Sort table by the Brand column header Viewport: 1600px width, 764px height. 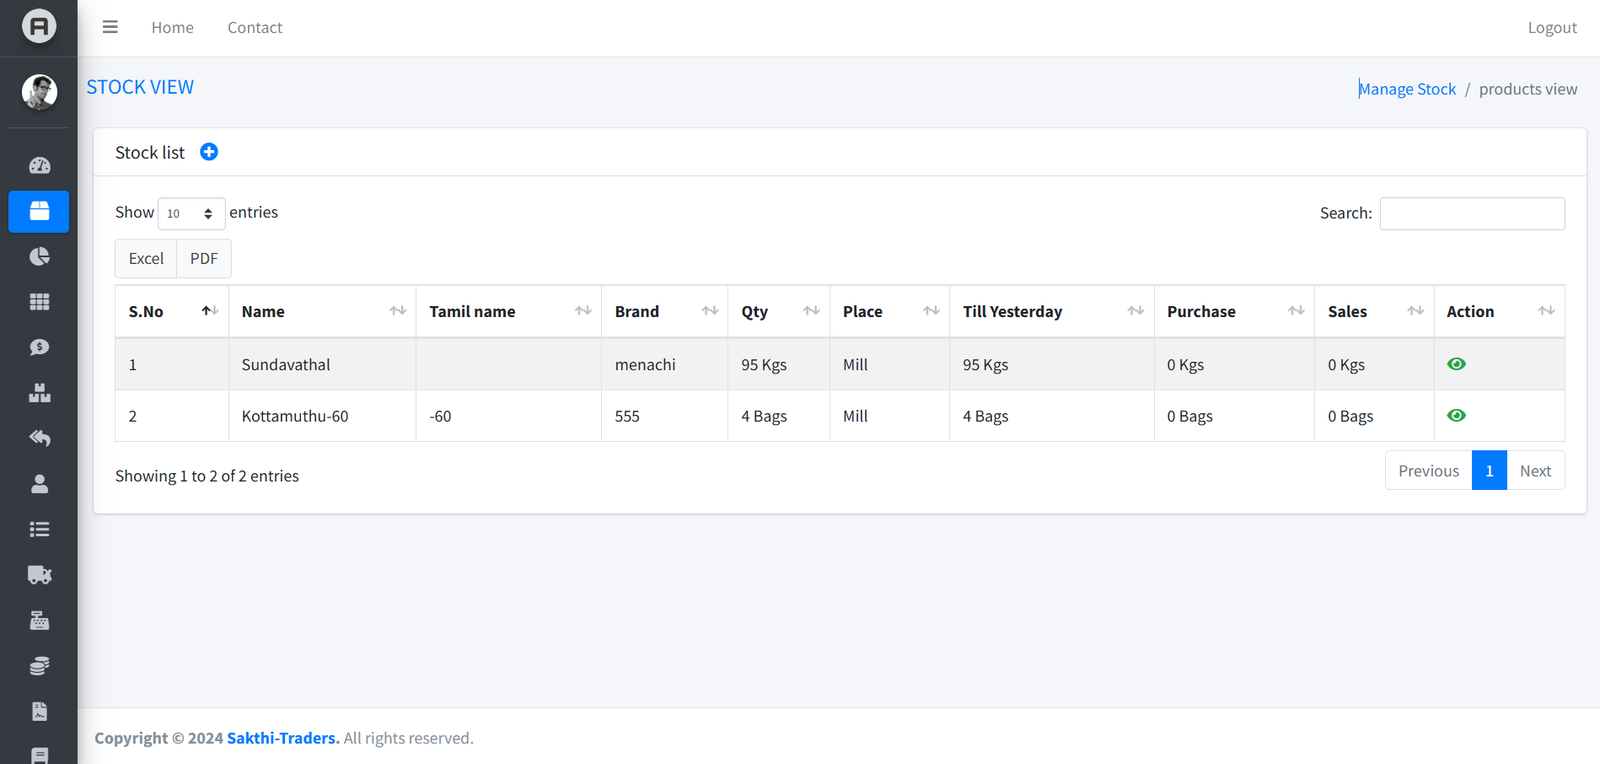click(664, 312)
